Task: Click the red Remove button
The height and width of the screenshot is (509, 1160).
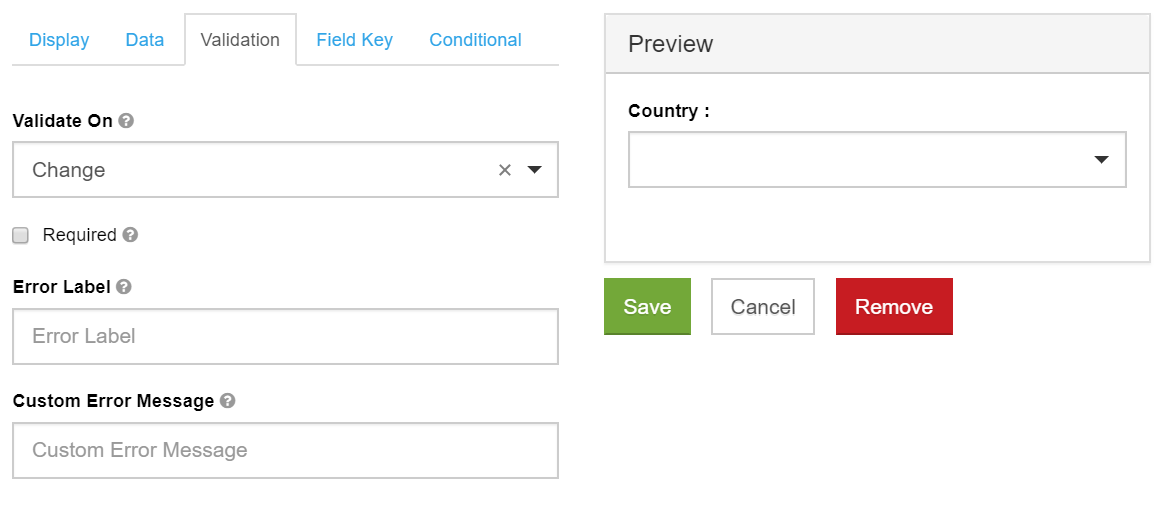Action: [x=894, y=307]
